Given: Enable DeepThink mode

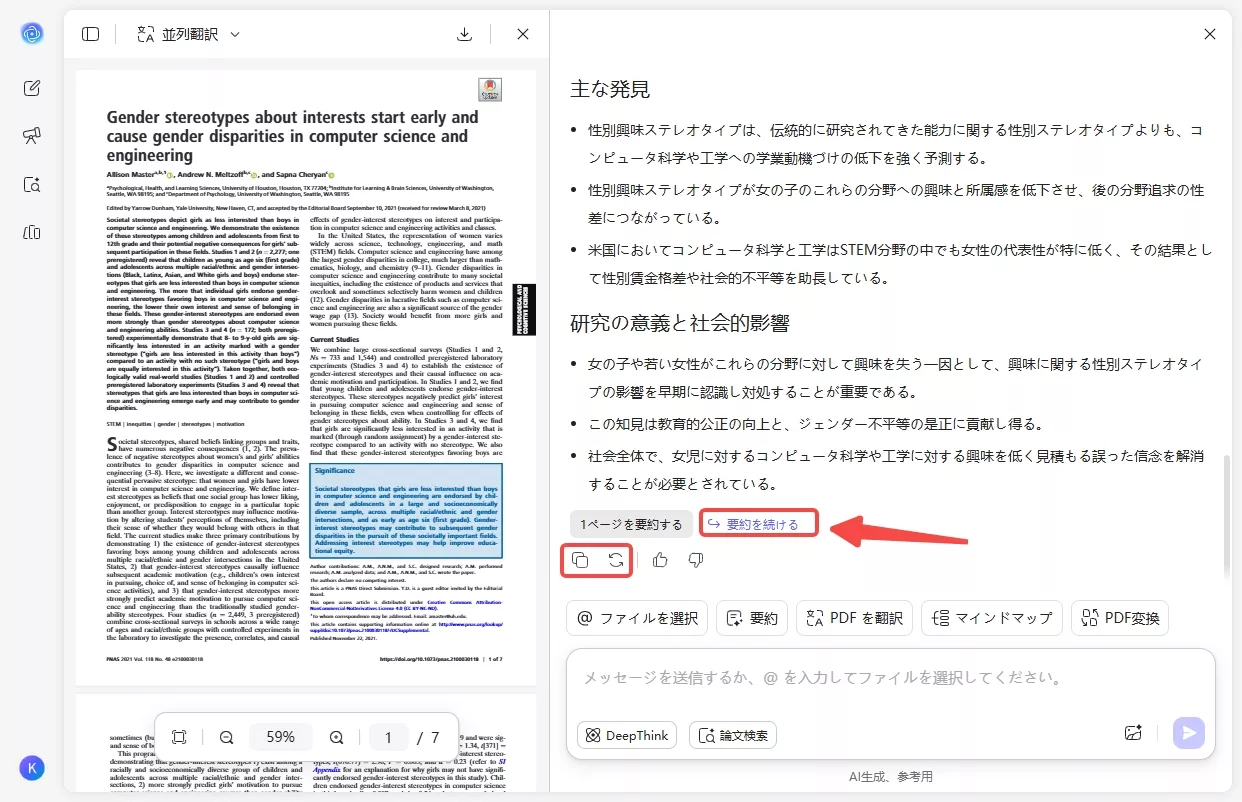Looking at the screenshot, I should (626, 735).
